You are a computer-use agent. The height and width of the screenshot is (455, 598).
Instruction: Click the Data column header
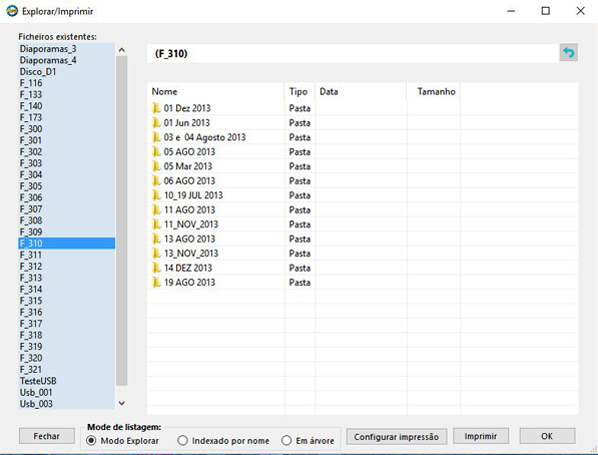point(361,92)
